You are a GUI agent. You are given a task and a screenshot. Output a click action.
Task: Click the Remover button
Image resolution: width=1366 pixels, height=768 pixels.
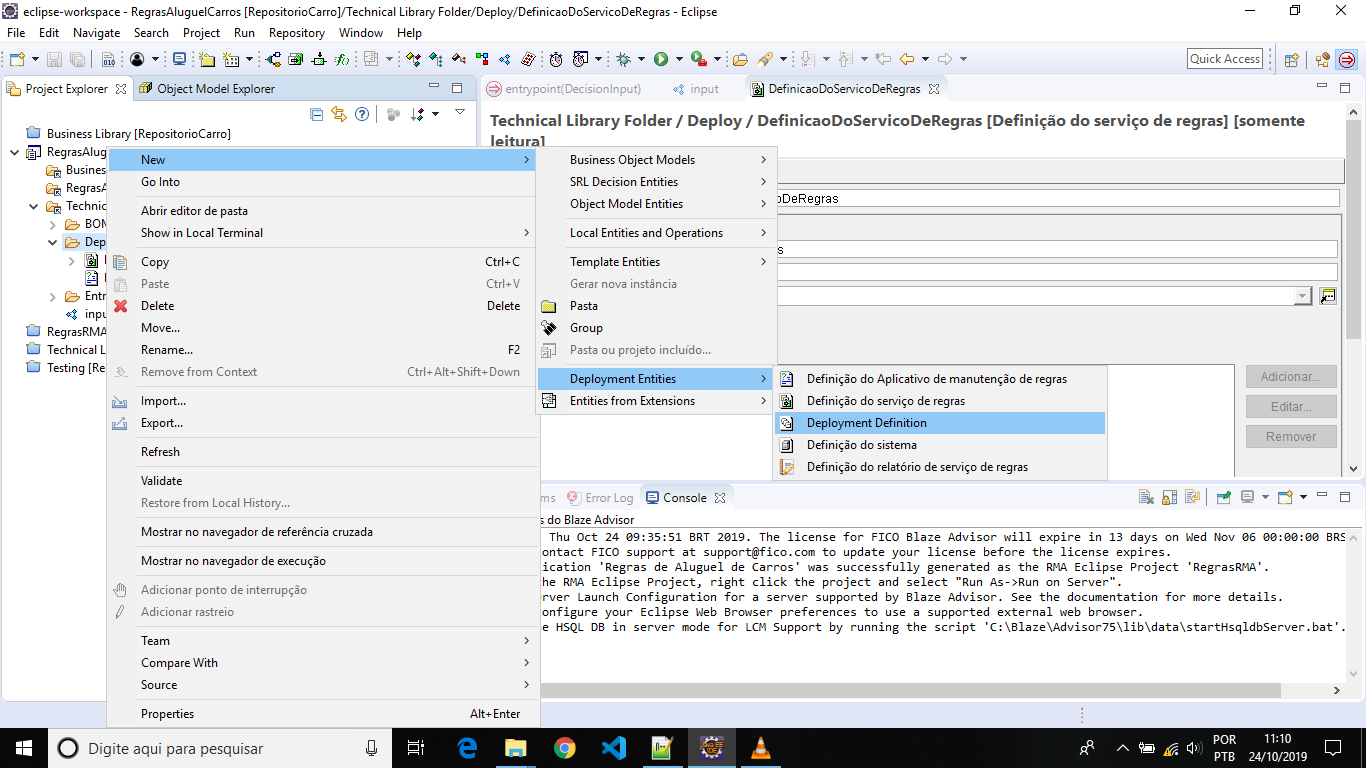click(1292, 436)
